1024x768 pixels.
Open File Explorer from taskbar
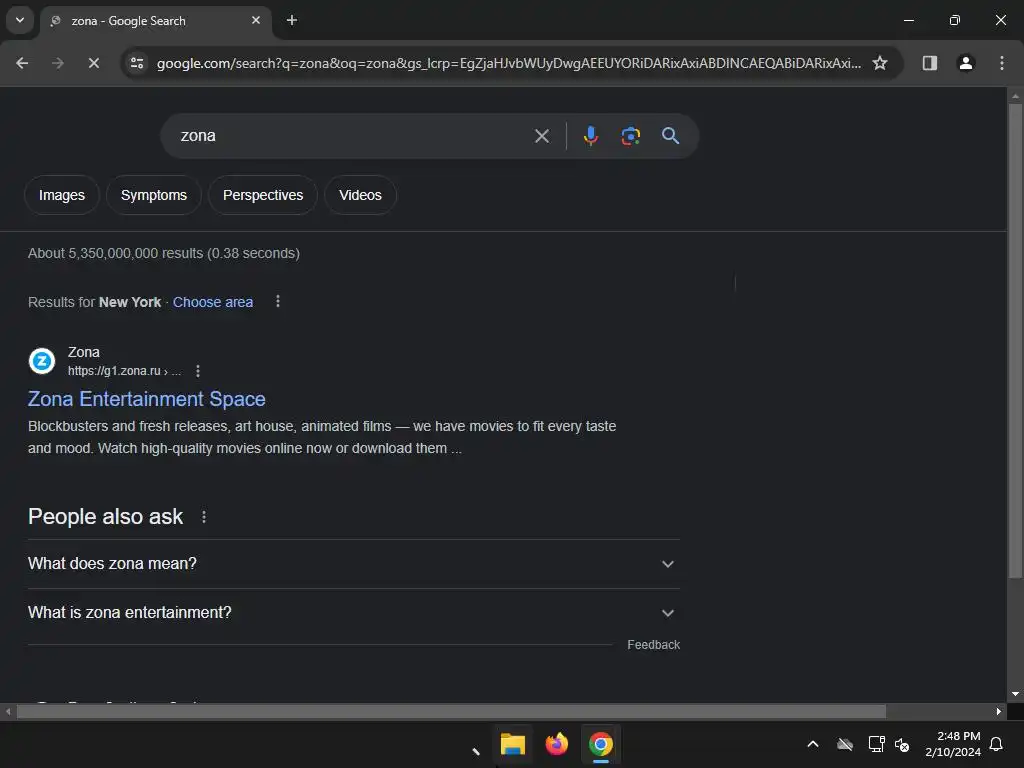point(513,744)
